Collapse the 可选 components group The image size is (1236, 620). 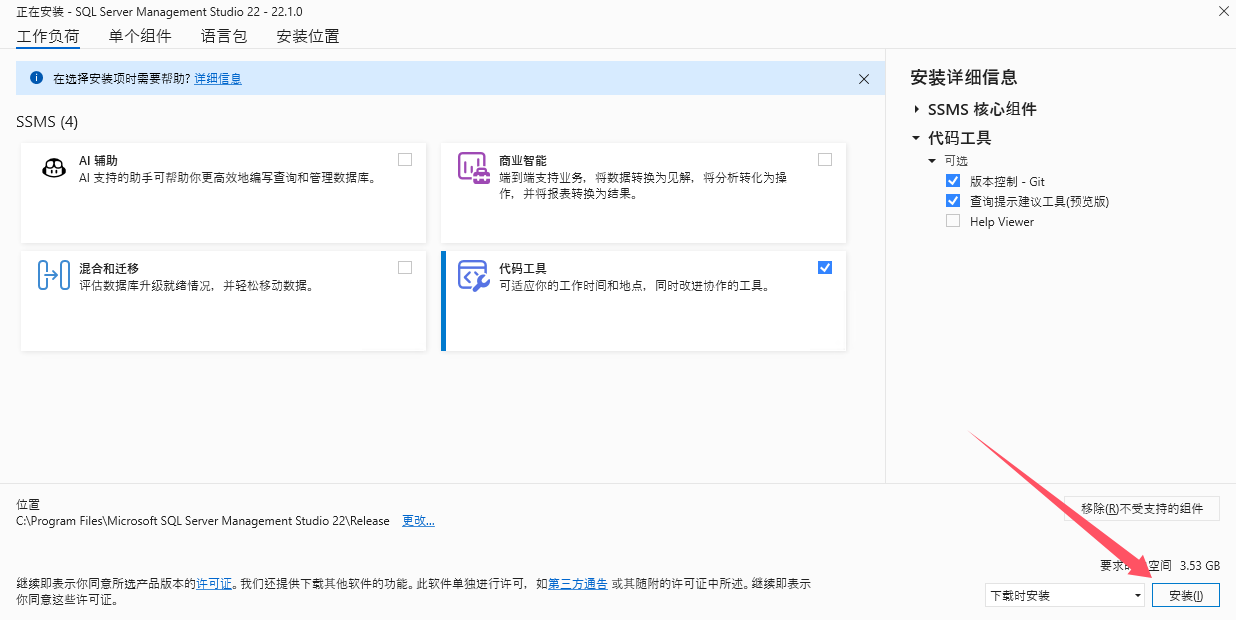(x=932, y=159)
